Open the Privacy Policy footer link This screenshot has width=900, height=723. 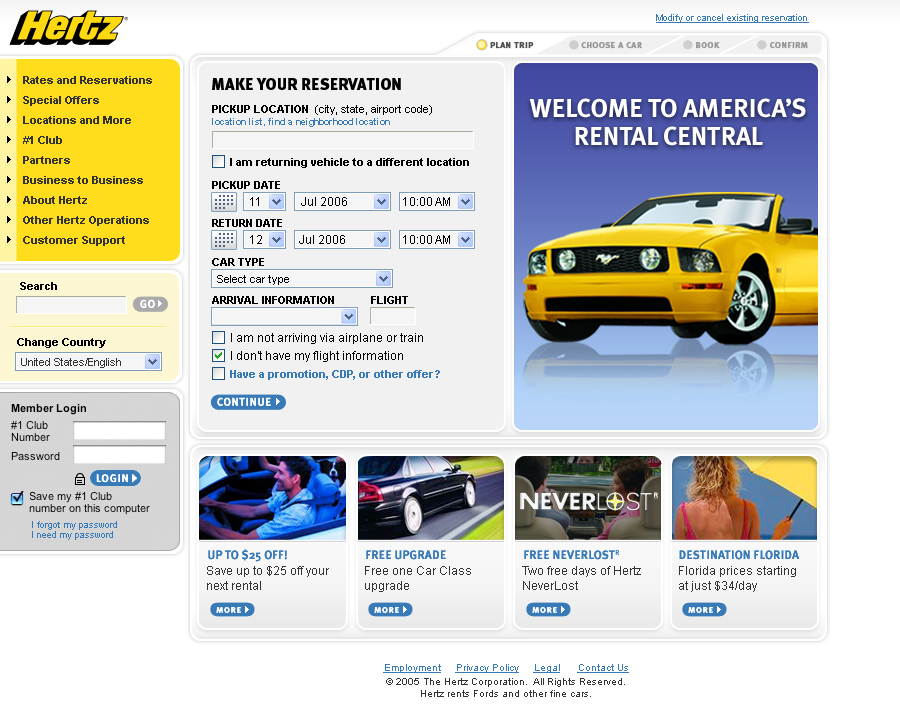[487, 668]
